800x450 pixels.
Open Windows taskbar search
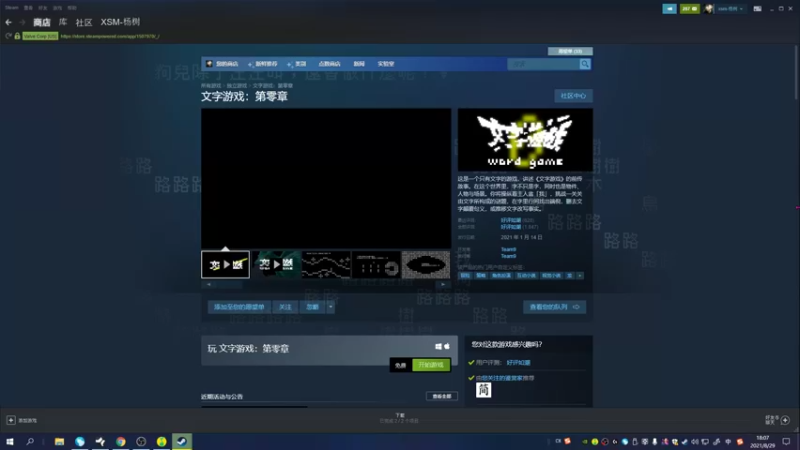[x=30, y=442]
